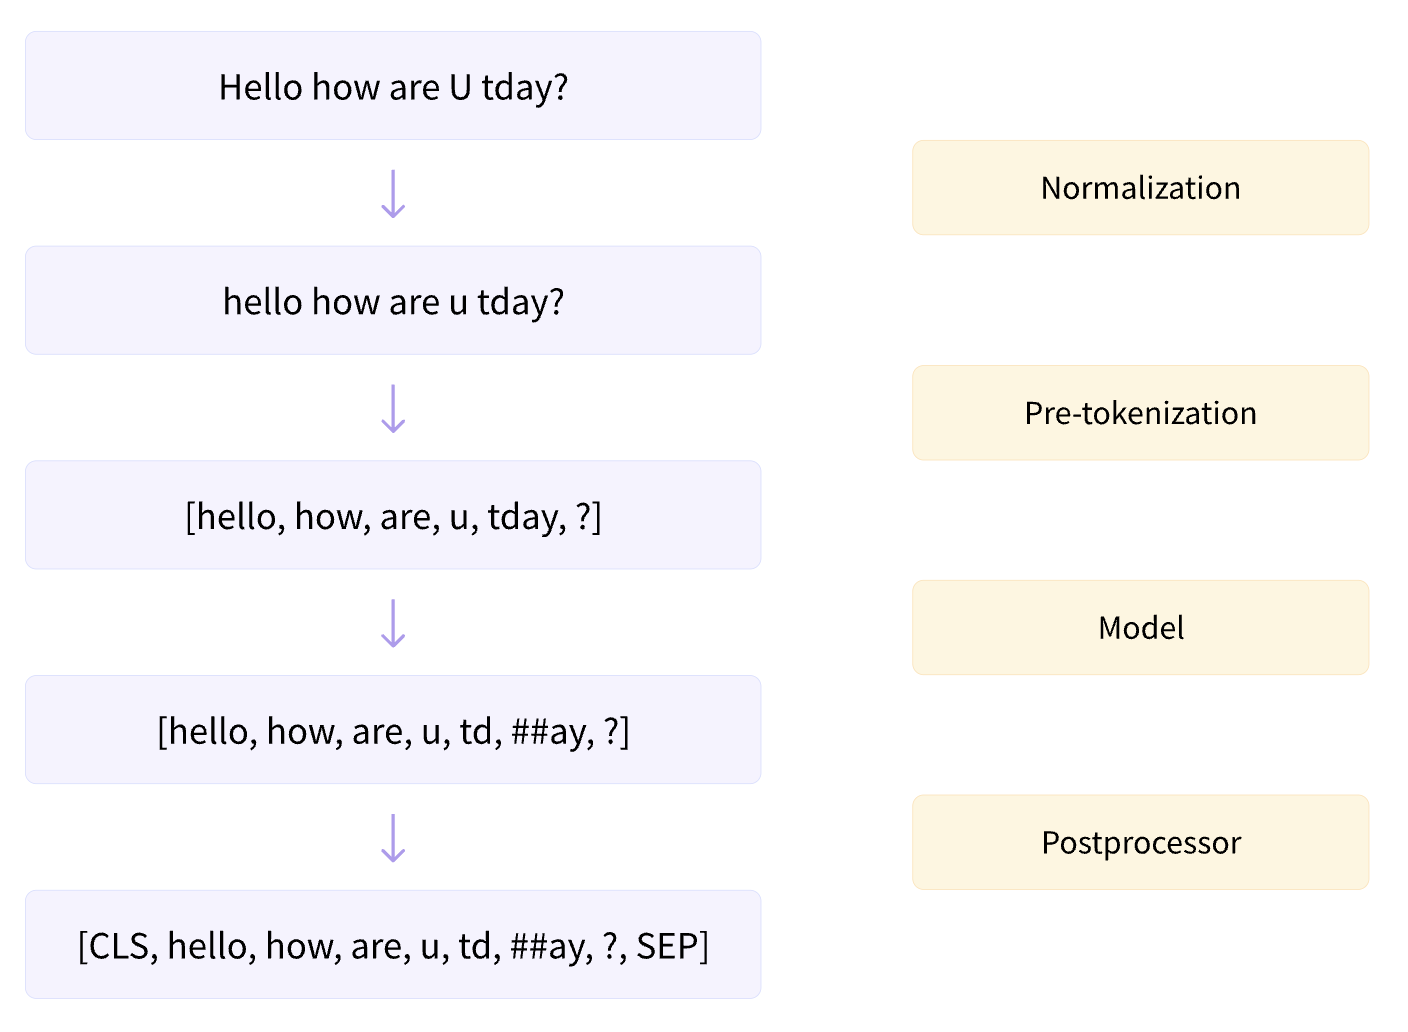The image size is (1408, 1032).
Task: Click the arrow leading into the CLS/SEP box
Action: [393, 838]
